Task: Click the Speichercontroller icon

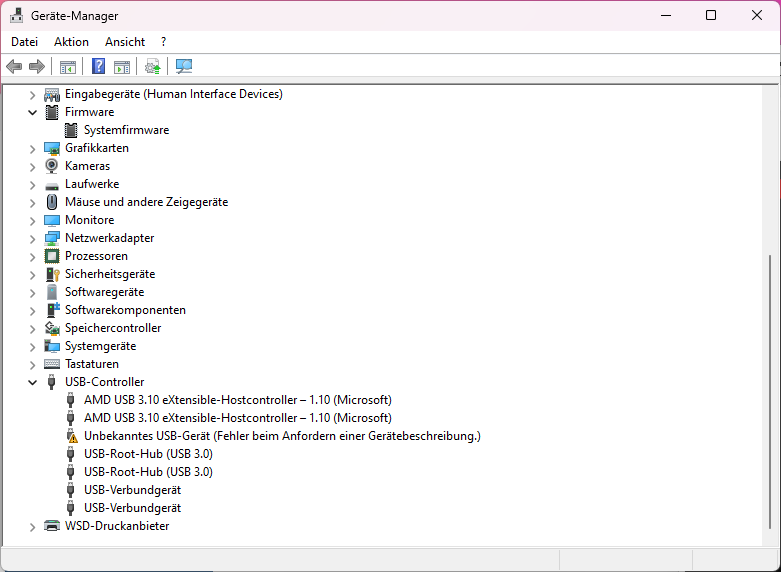Action: (52, 328)
